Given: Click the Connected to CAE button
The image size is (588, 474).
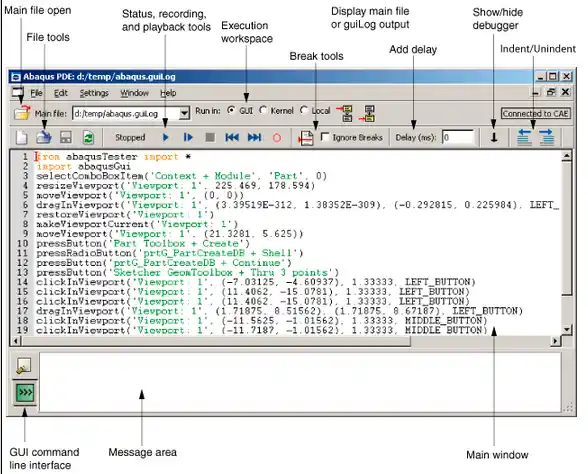Looking at the screenshot, I should pos(536,113).
